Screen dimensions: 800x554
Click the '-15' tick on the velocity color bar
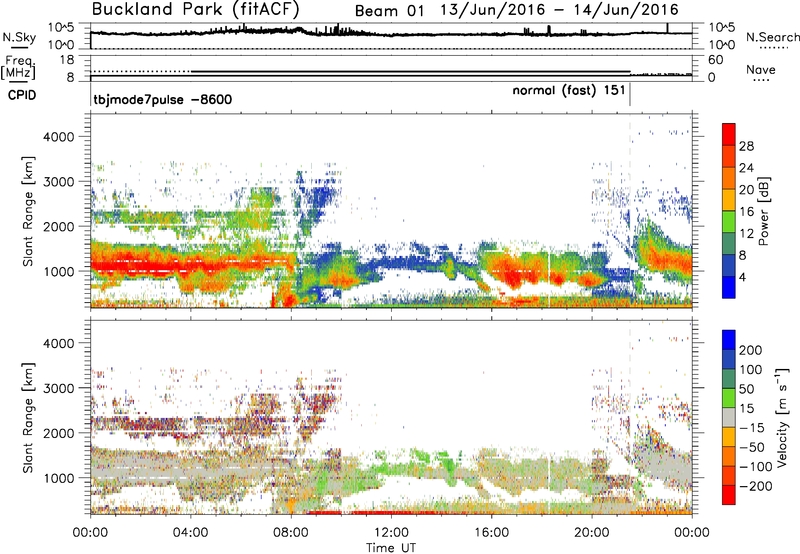[x=752, y=427]
